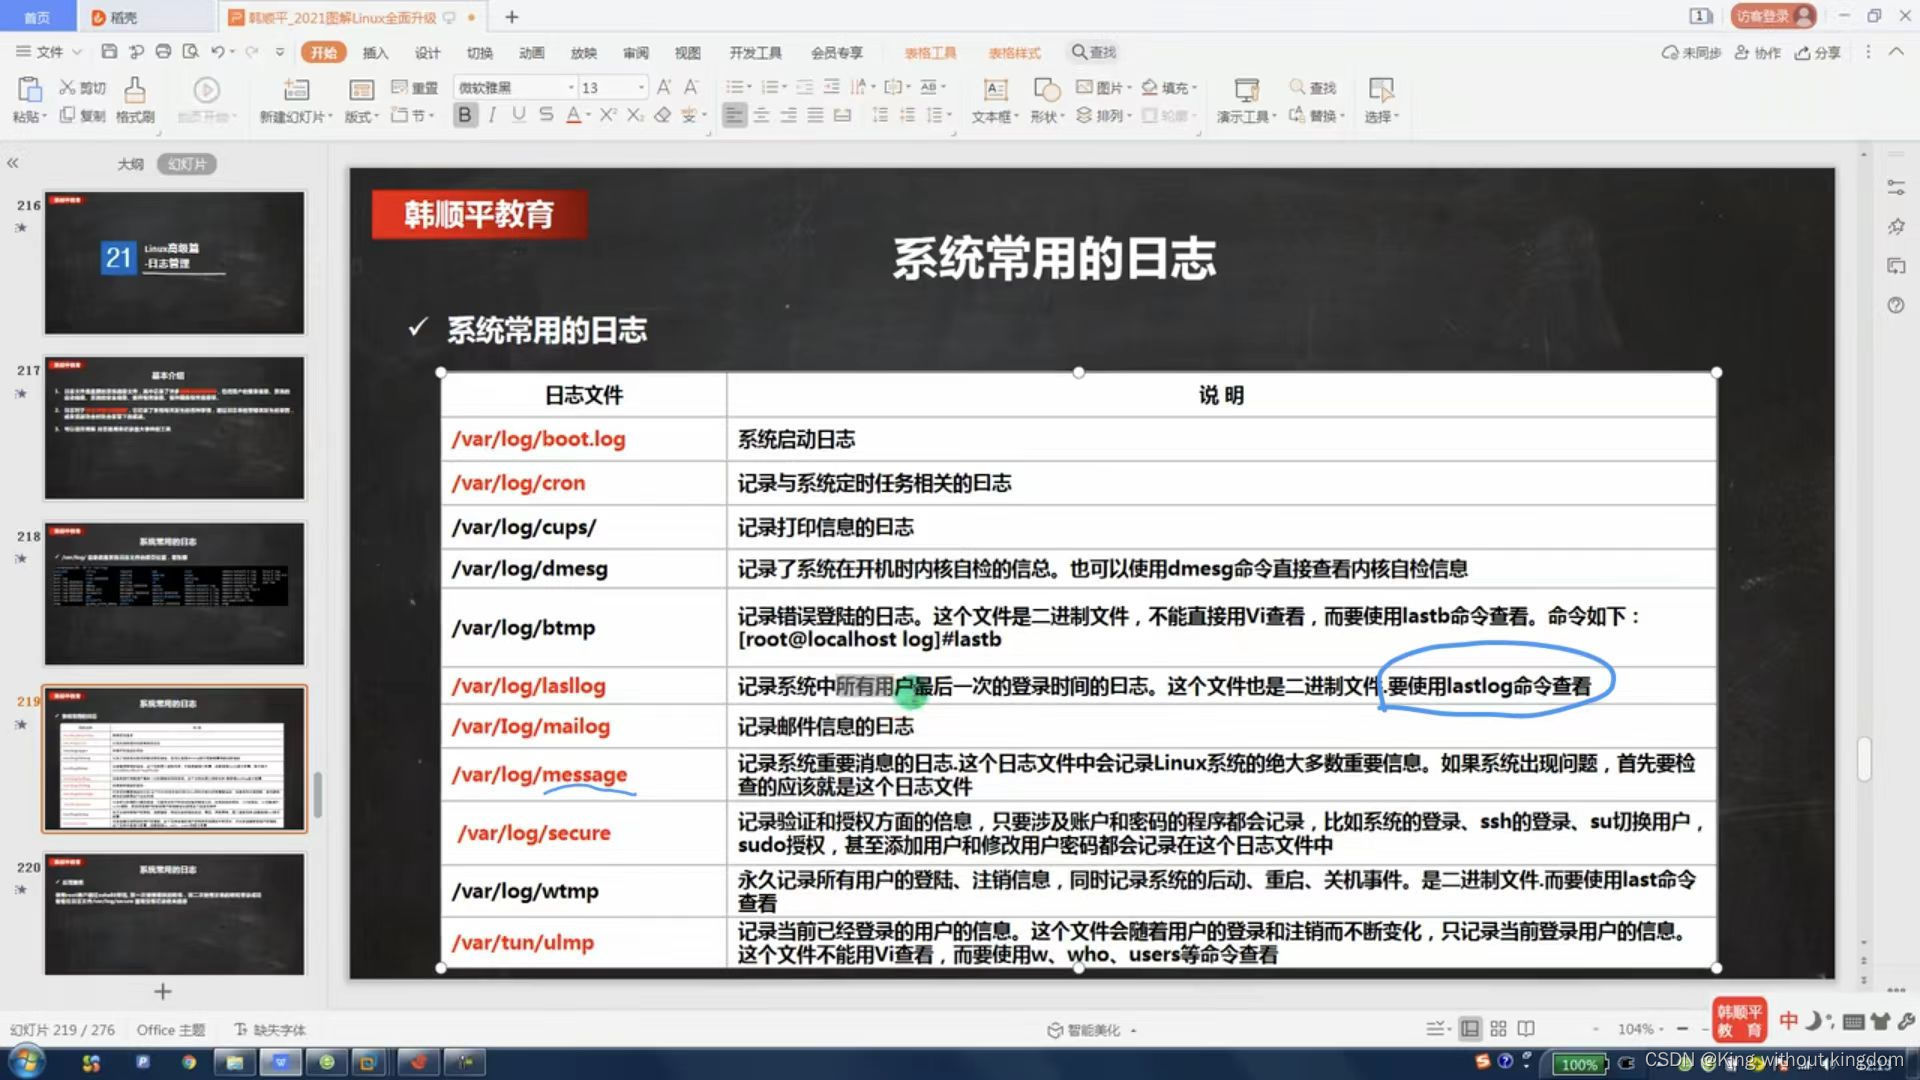Select slide 218 thumbnail

tap(174, 594)
